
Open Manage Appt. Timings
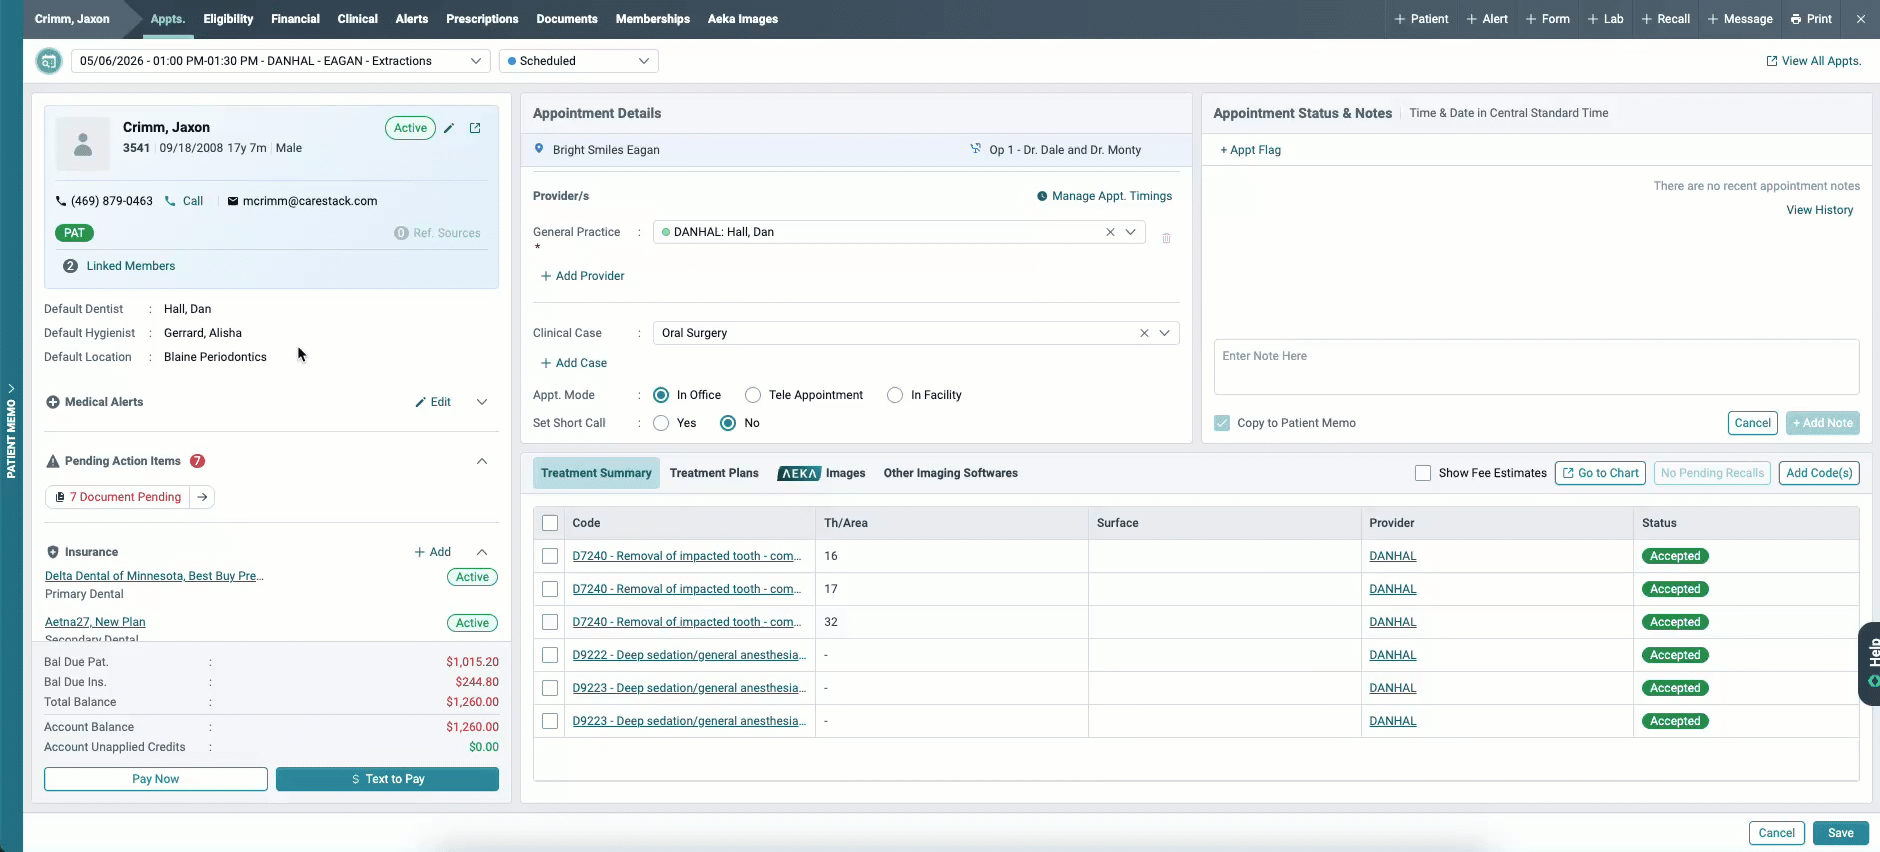tap(1104, 196)
